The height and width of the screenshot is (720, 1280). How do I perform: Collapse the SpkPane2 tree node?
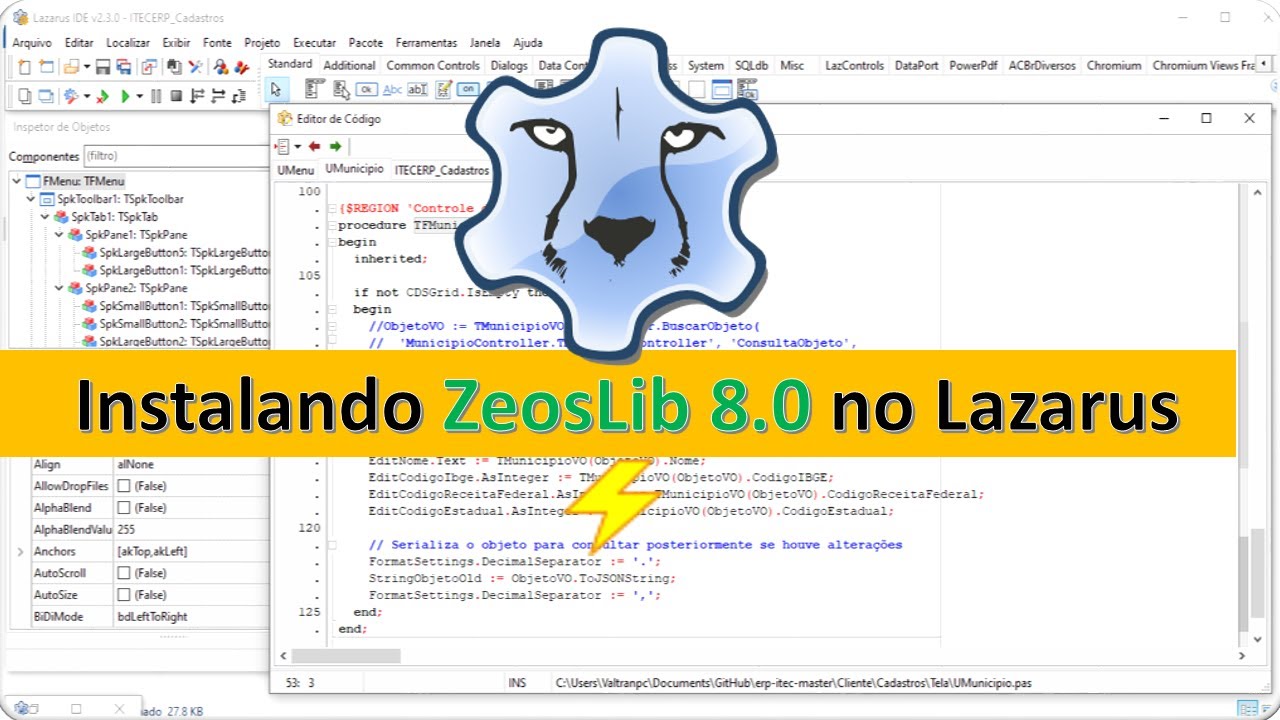(59, 288)
